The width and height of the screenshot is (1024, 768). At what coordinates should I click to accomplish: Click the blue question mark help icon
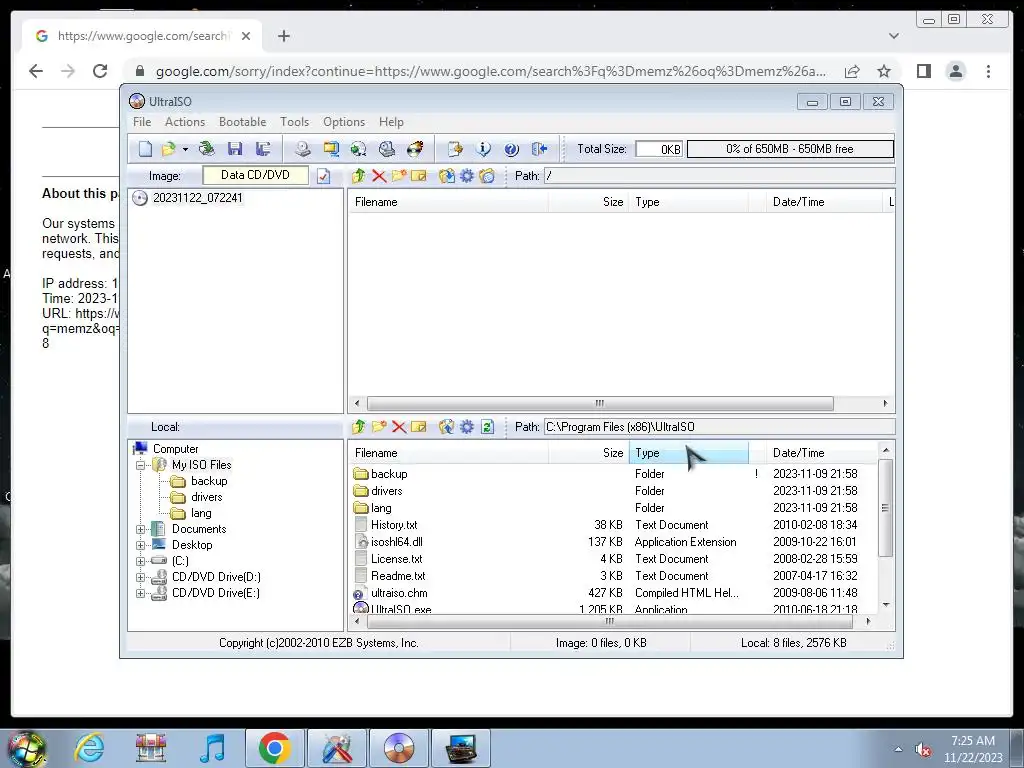point(511,149)
